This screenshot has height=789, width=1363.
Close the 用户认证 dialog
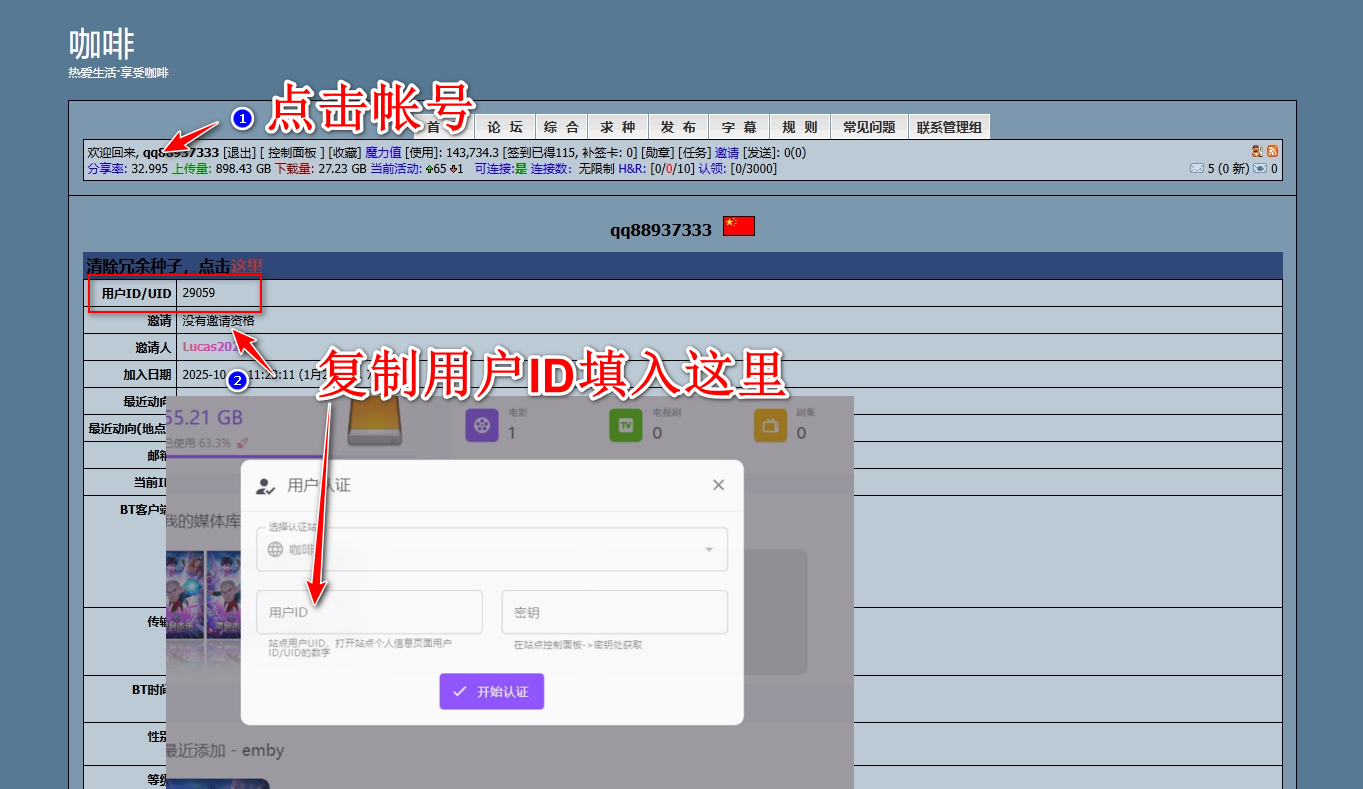(x=718, y=485)
